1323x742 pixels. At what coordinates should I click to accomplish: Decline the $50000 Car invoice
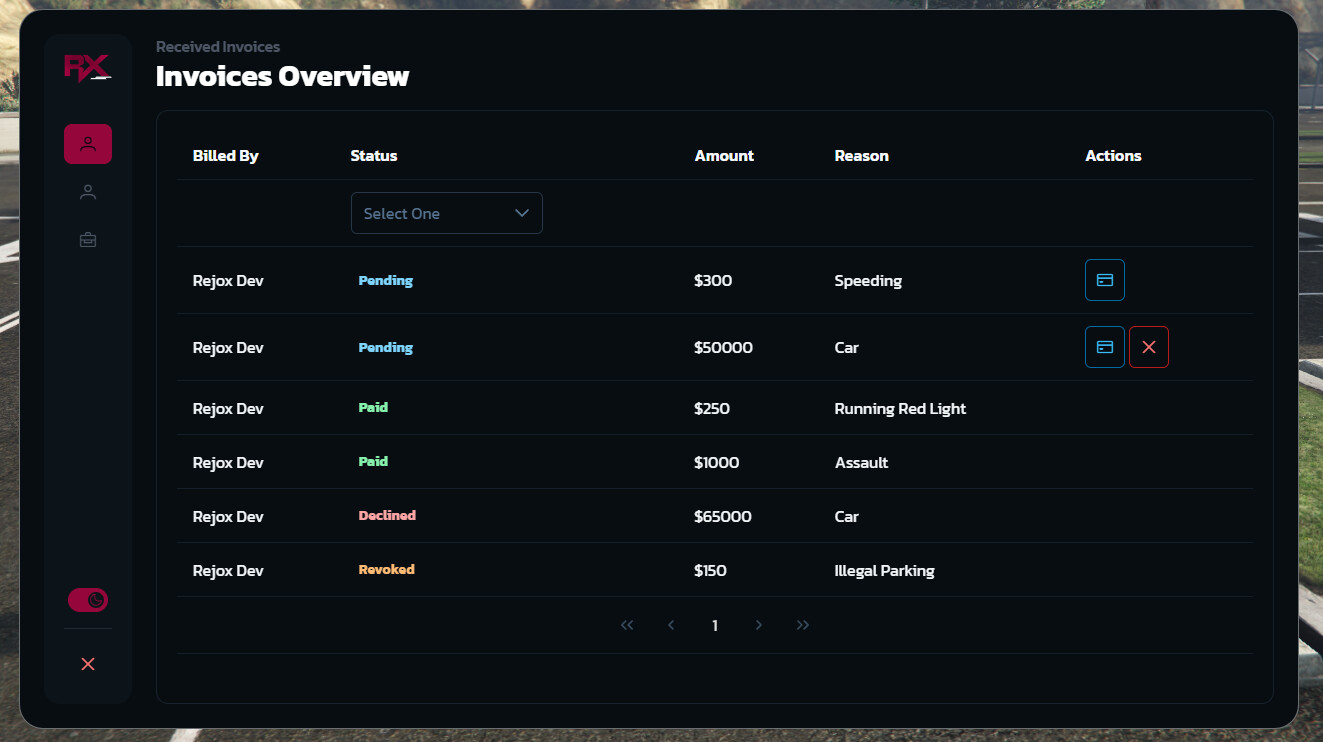pos(1148,347)
